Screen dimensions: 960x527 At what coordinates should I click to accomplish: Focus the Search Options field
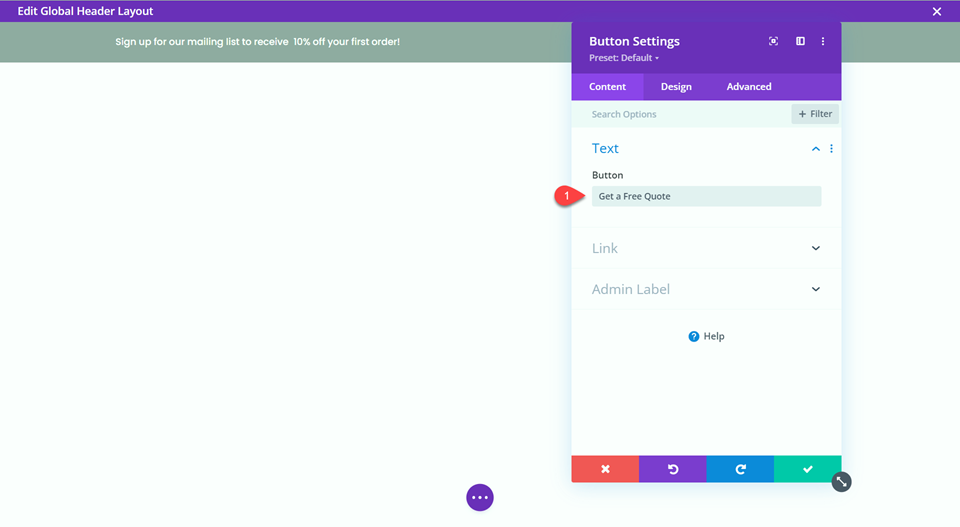681,114
